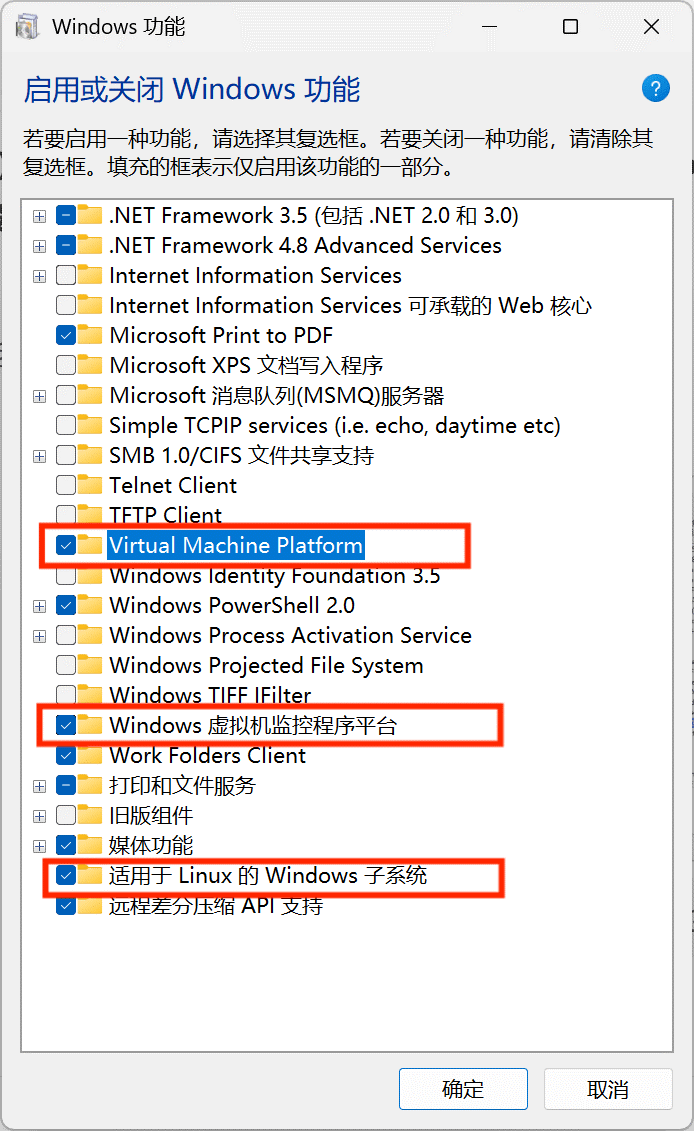This screenshot has width=694, height=1131.
Task: Click folder icon beside Microsoft Print to PDF
Action: (x=90, y=335)
